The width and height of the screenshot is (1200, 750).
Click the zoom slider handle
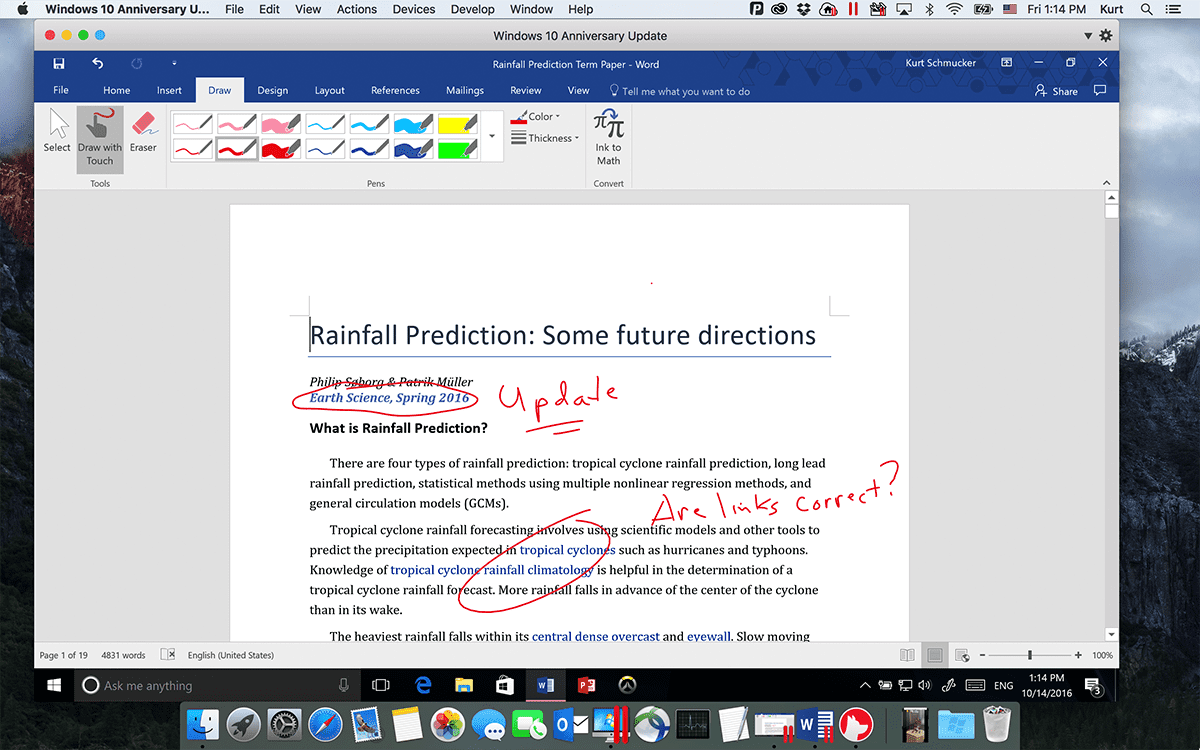click(1030, 655)
